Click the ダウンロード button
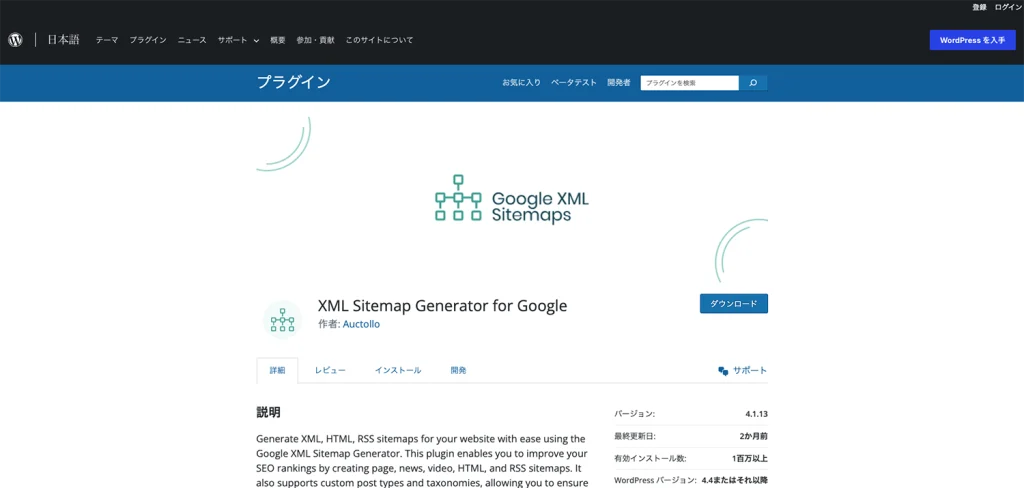1024x488 pixels. coord(733,304)
